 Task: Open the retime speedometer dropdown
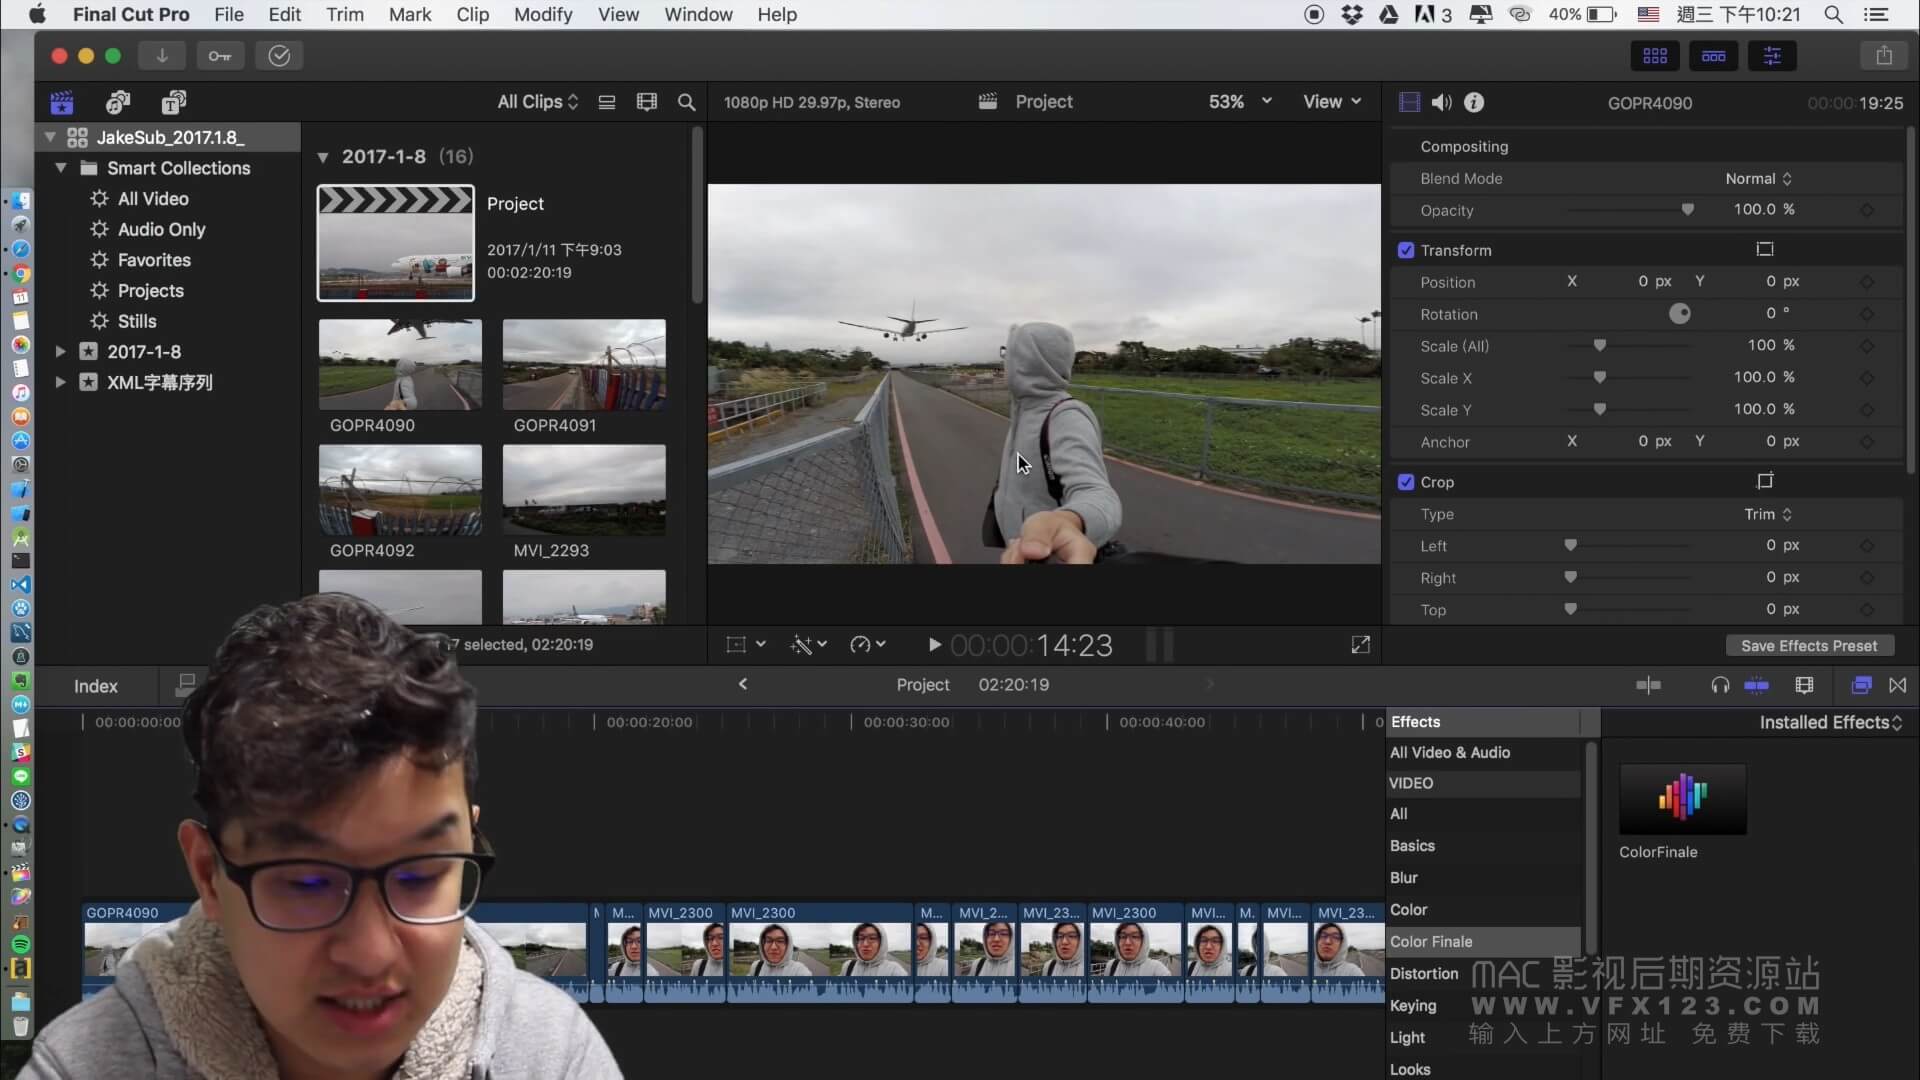click(868, 645)
